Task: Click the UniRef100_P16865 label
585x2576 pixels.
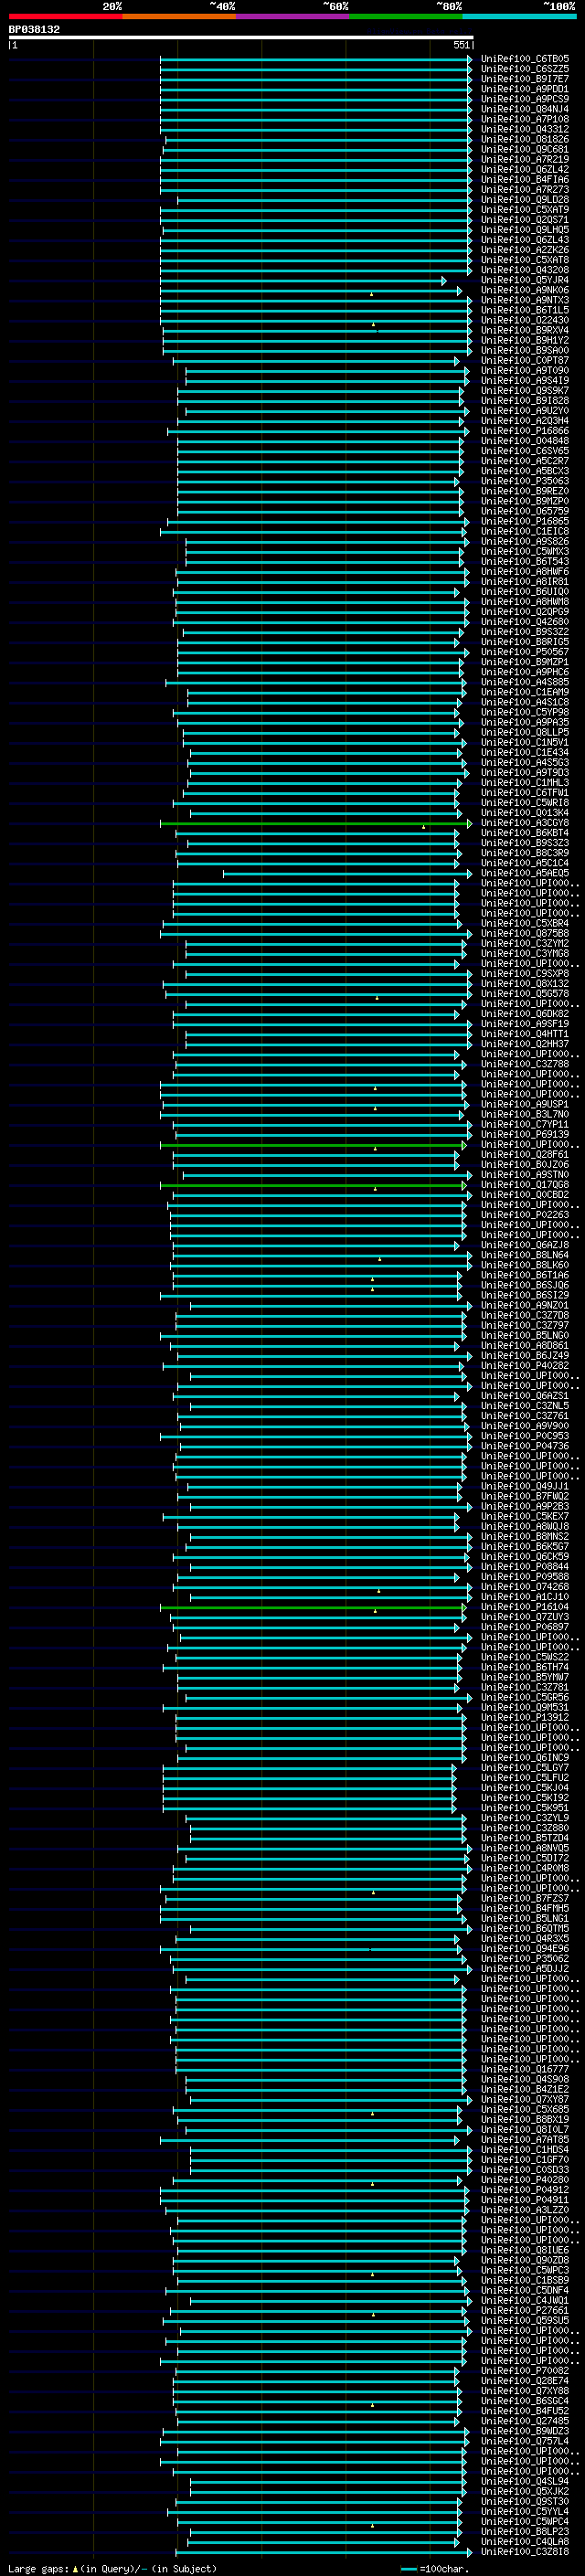Action: tap(524, 521)
